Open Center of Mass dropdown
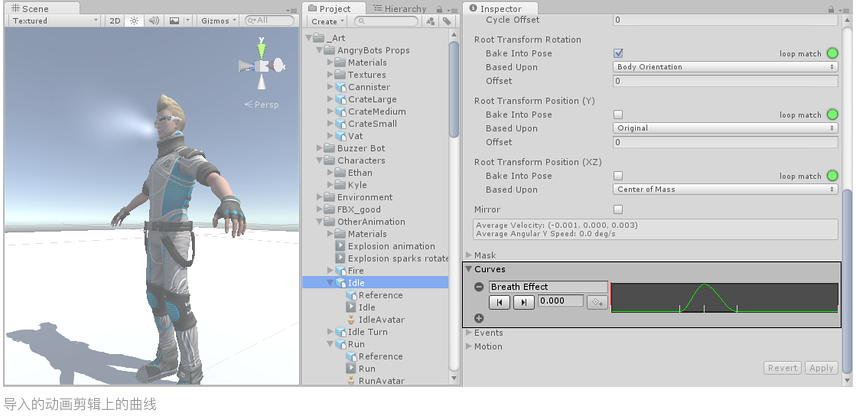Viewport: 856px width, 416px height. point(725,189)
